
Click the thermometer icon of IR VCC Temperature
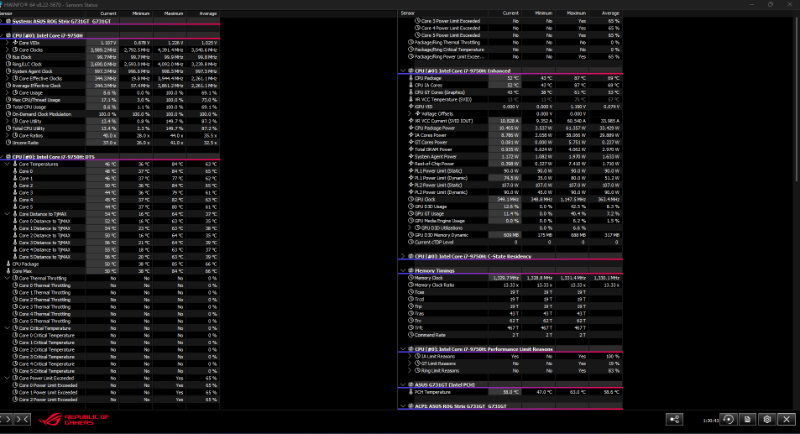(411, 99)
